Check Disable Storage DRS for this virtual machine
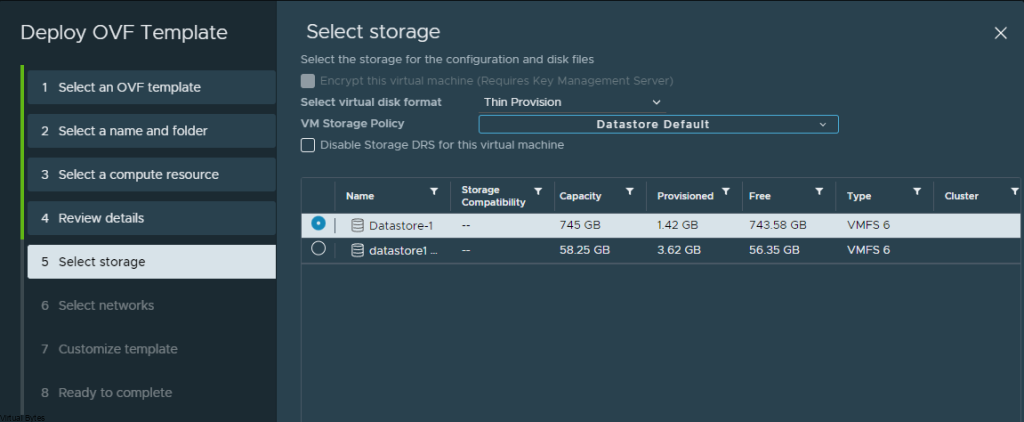The image size is (1024, 422). click(308, 145)
